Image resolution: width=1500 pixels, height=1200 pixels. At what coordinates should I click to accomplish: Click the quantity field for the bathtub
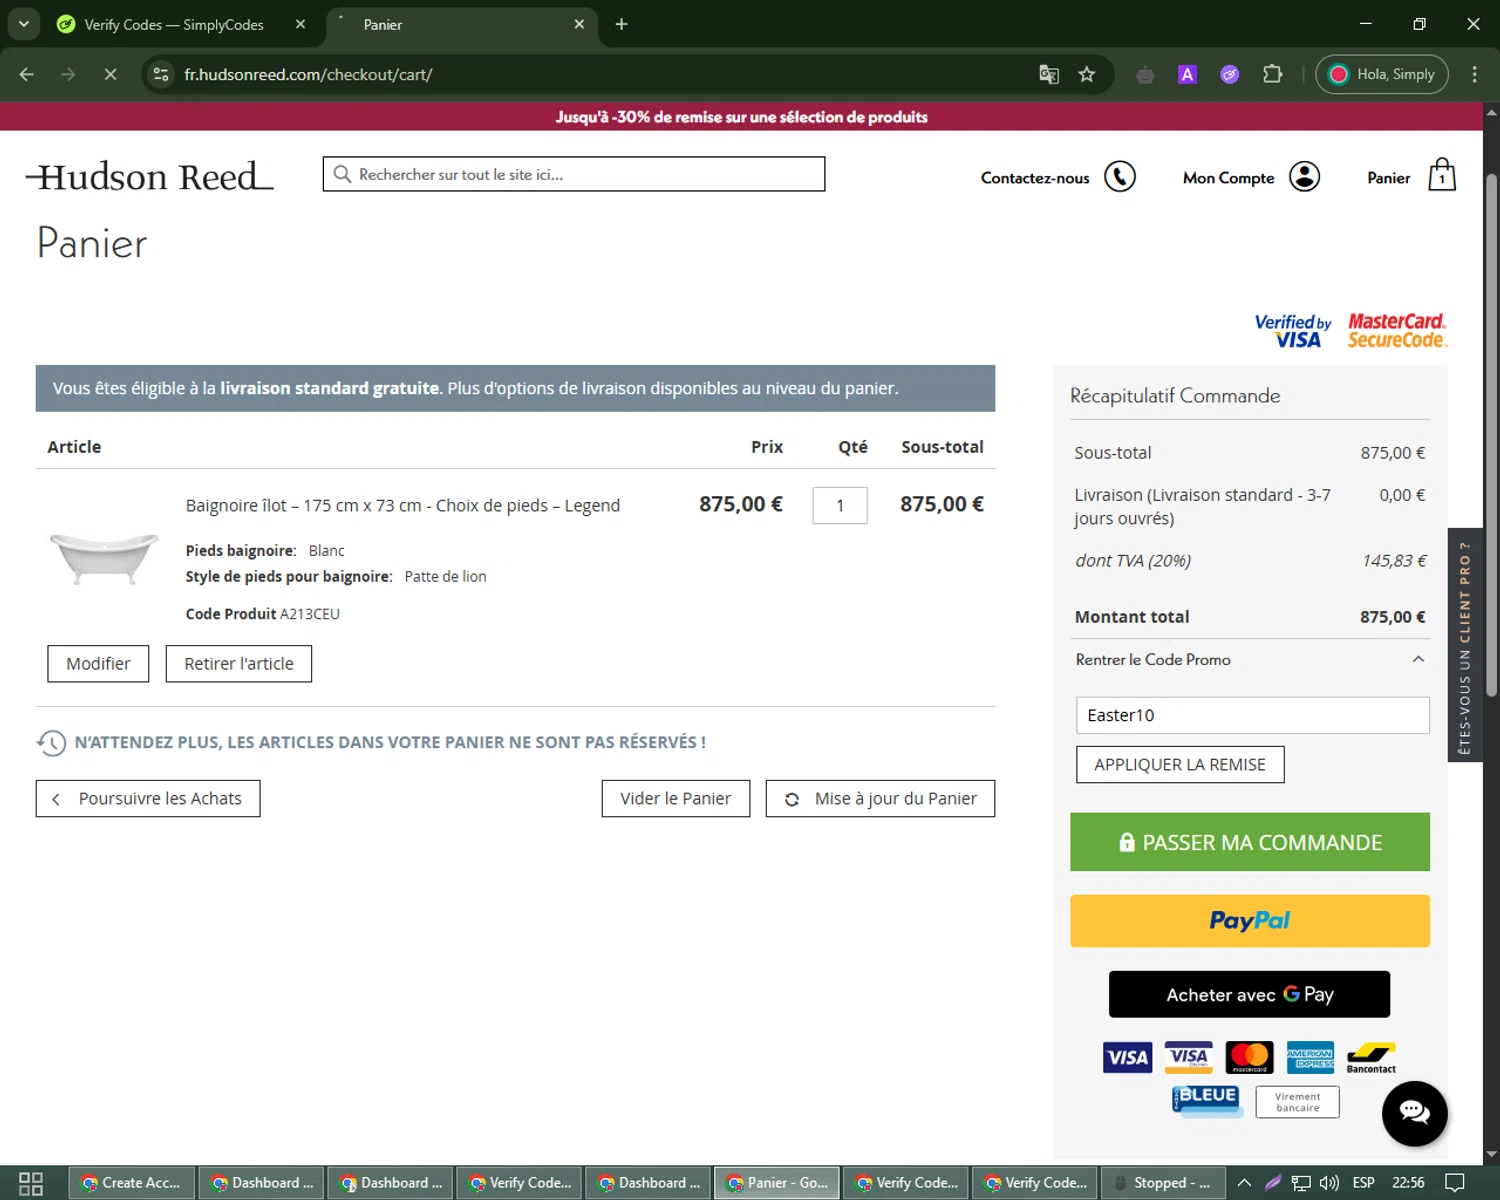point(840,506)
